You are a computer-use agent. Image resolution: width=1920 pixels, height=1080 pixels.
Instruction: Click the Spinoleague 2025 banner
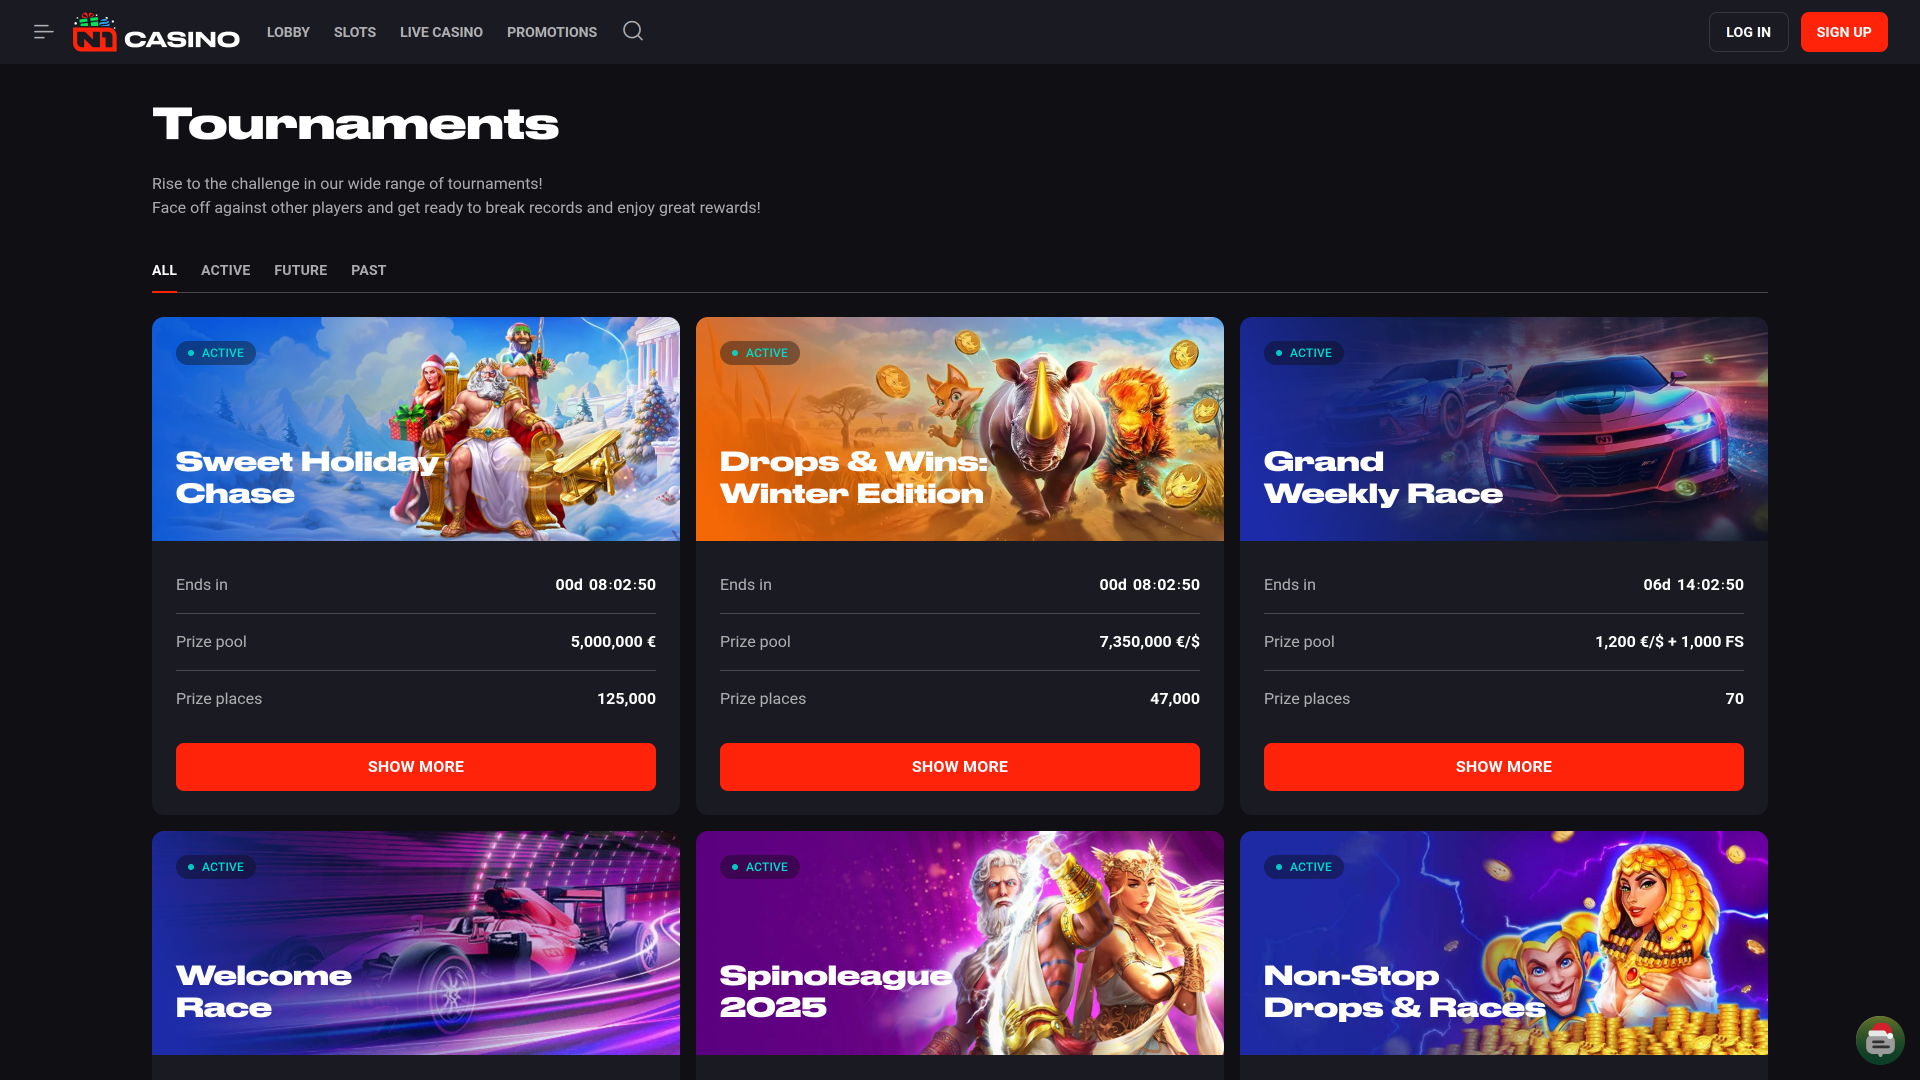[959, 943]
